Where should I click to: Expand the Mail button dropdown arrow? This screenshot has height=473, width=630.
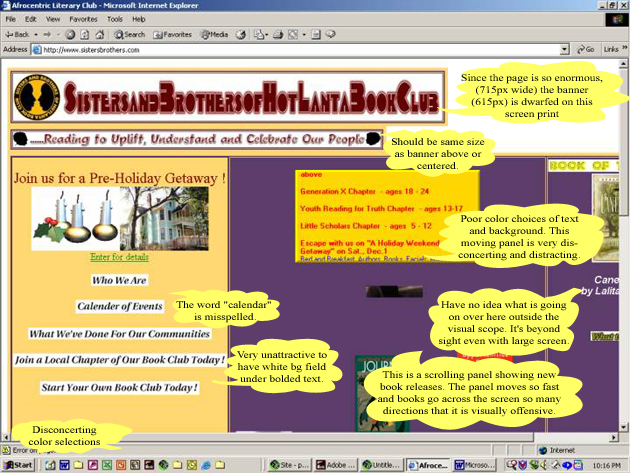click(x=267, y=35)
